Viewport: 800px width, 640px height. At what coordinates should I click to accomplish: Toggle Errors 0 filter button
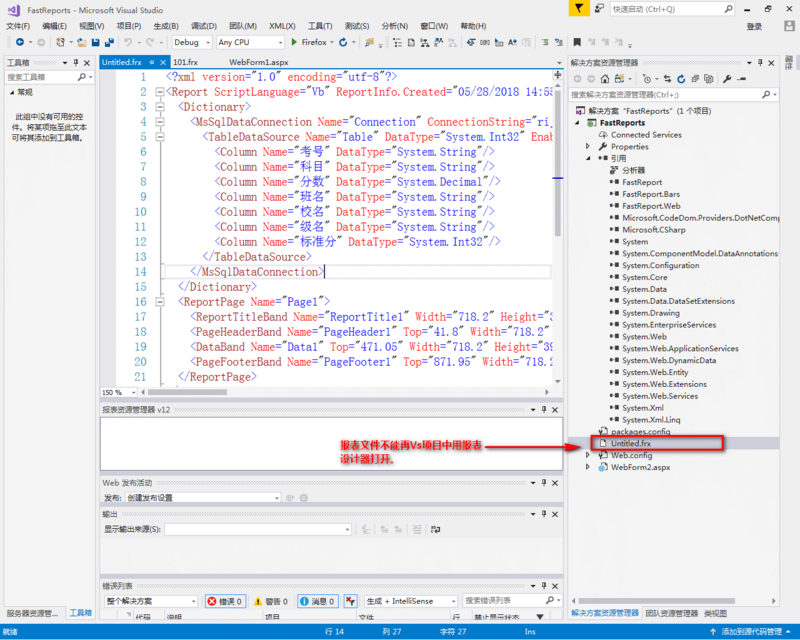(x=226, y=601)
